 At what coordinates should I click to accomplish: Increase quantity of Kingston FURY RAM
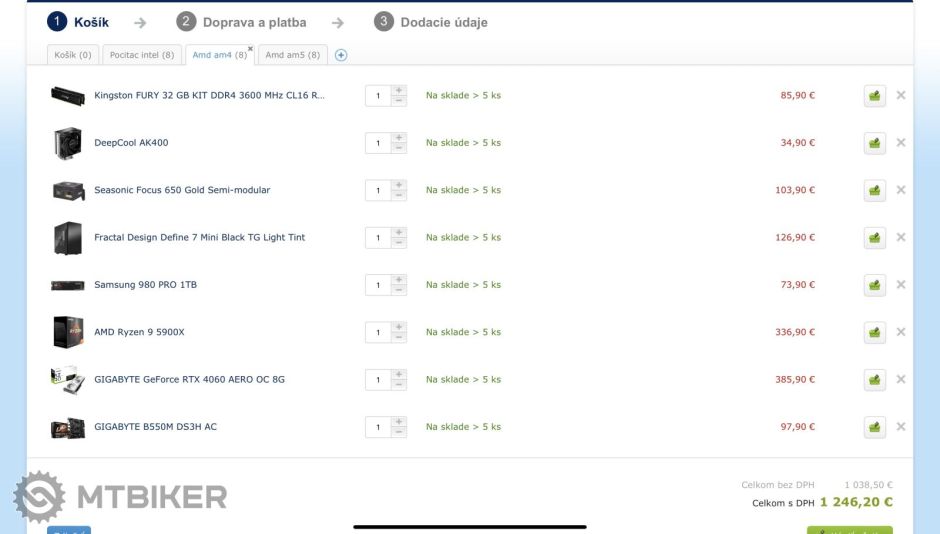399,90
